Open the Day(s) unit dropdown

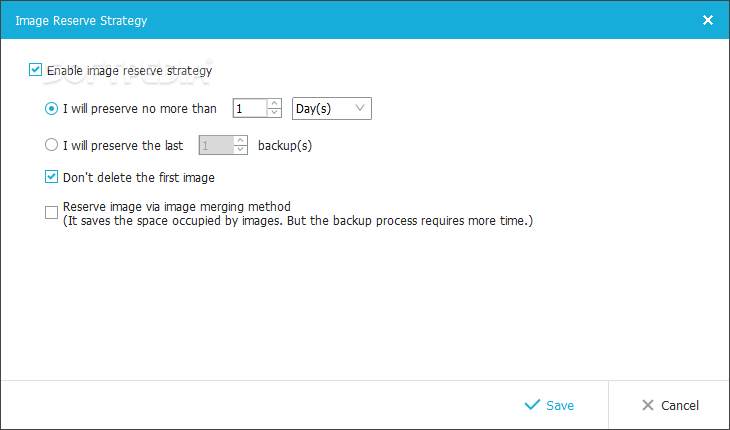pyautogui.click(x=332, y=108)
